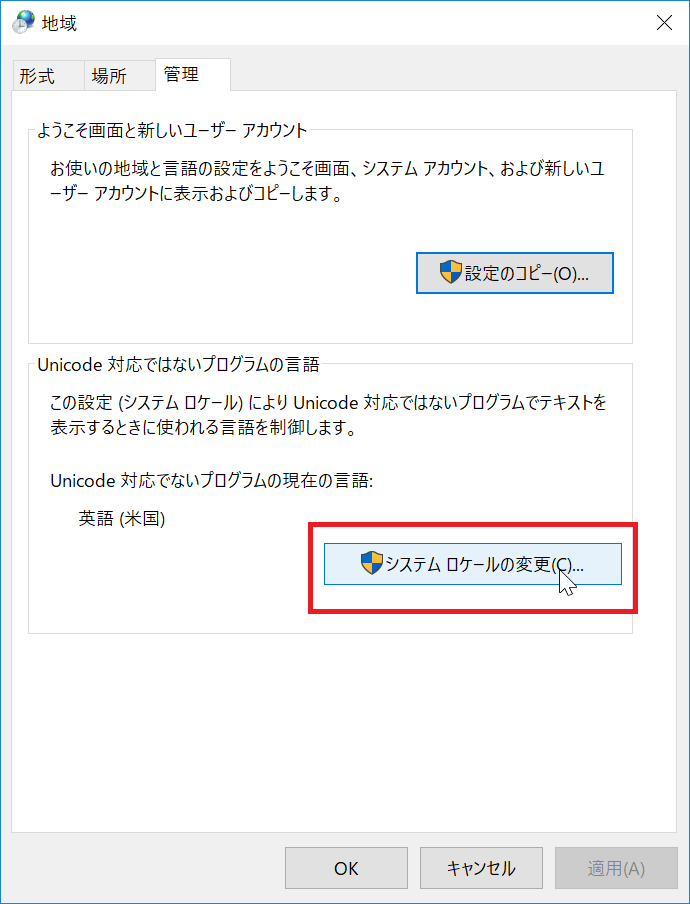The height and width of the screenshot is (904, 690).
Task: Click the shield icon on 設定のコピー button
Action: point(450,272)
